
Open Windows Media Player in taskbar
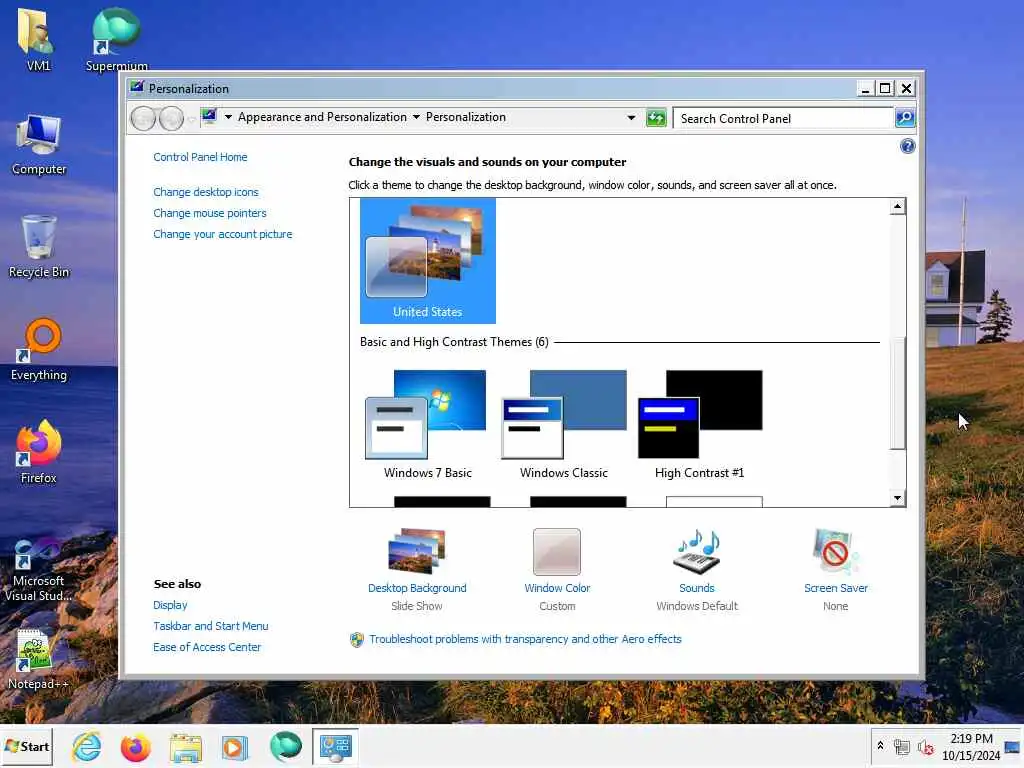tap(235, 747)
